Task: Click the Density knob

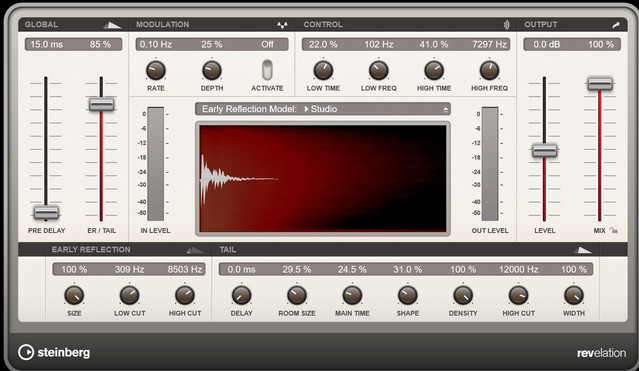Action: pyautogui.click(x=463, y=295)
